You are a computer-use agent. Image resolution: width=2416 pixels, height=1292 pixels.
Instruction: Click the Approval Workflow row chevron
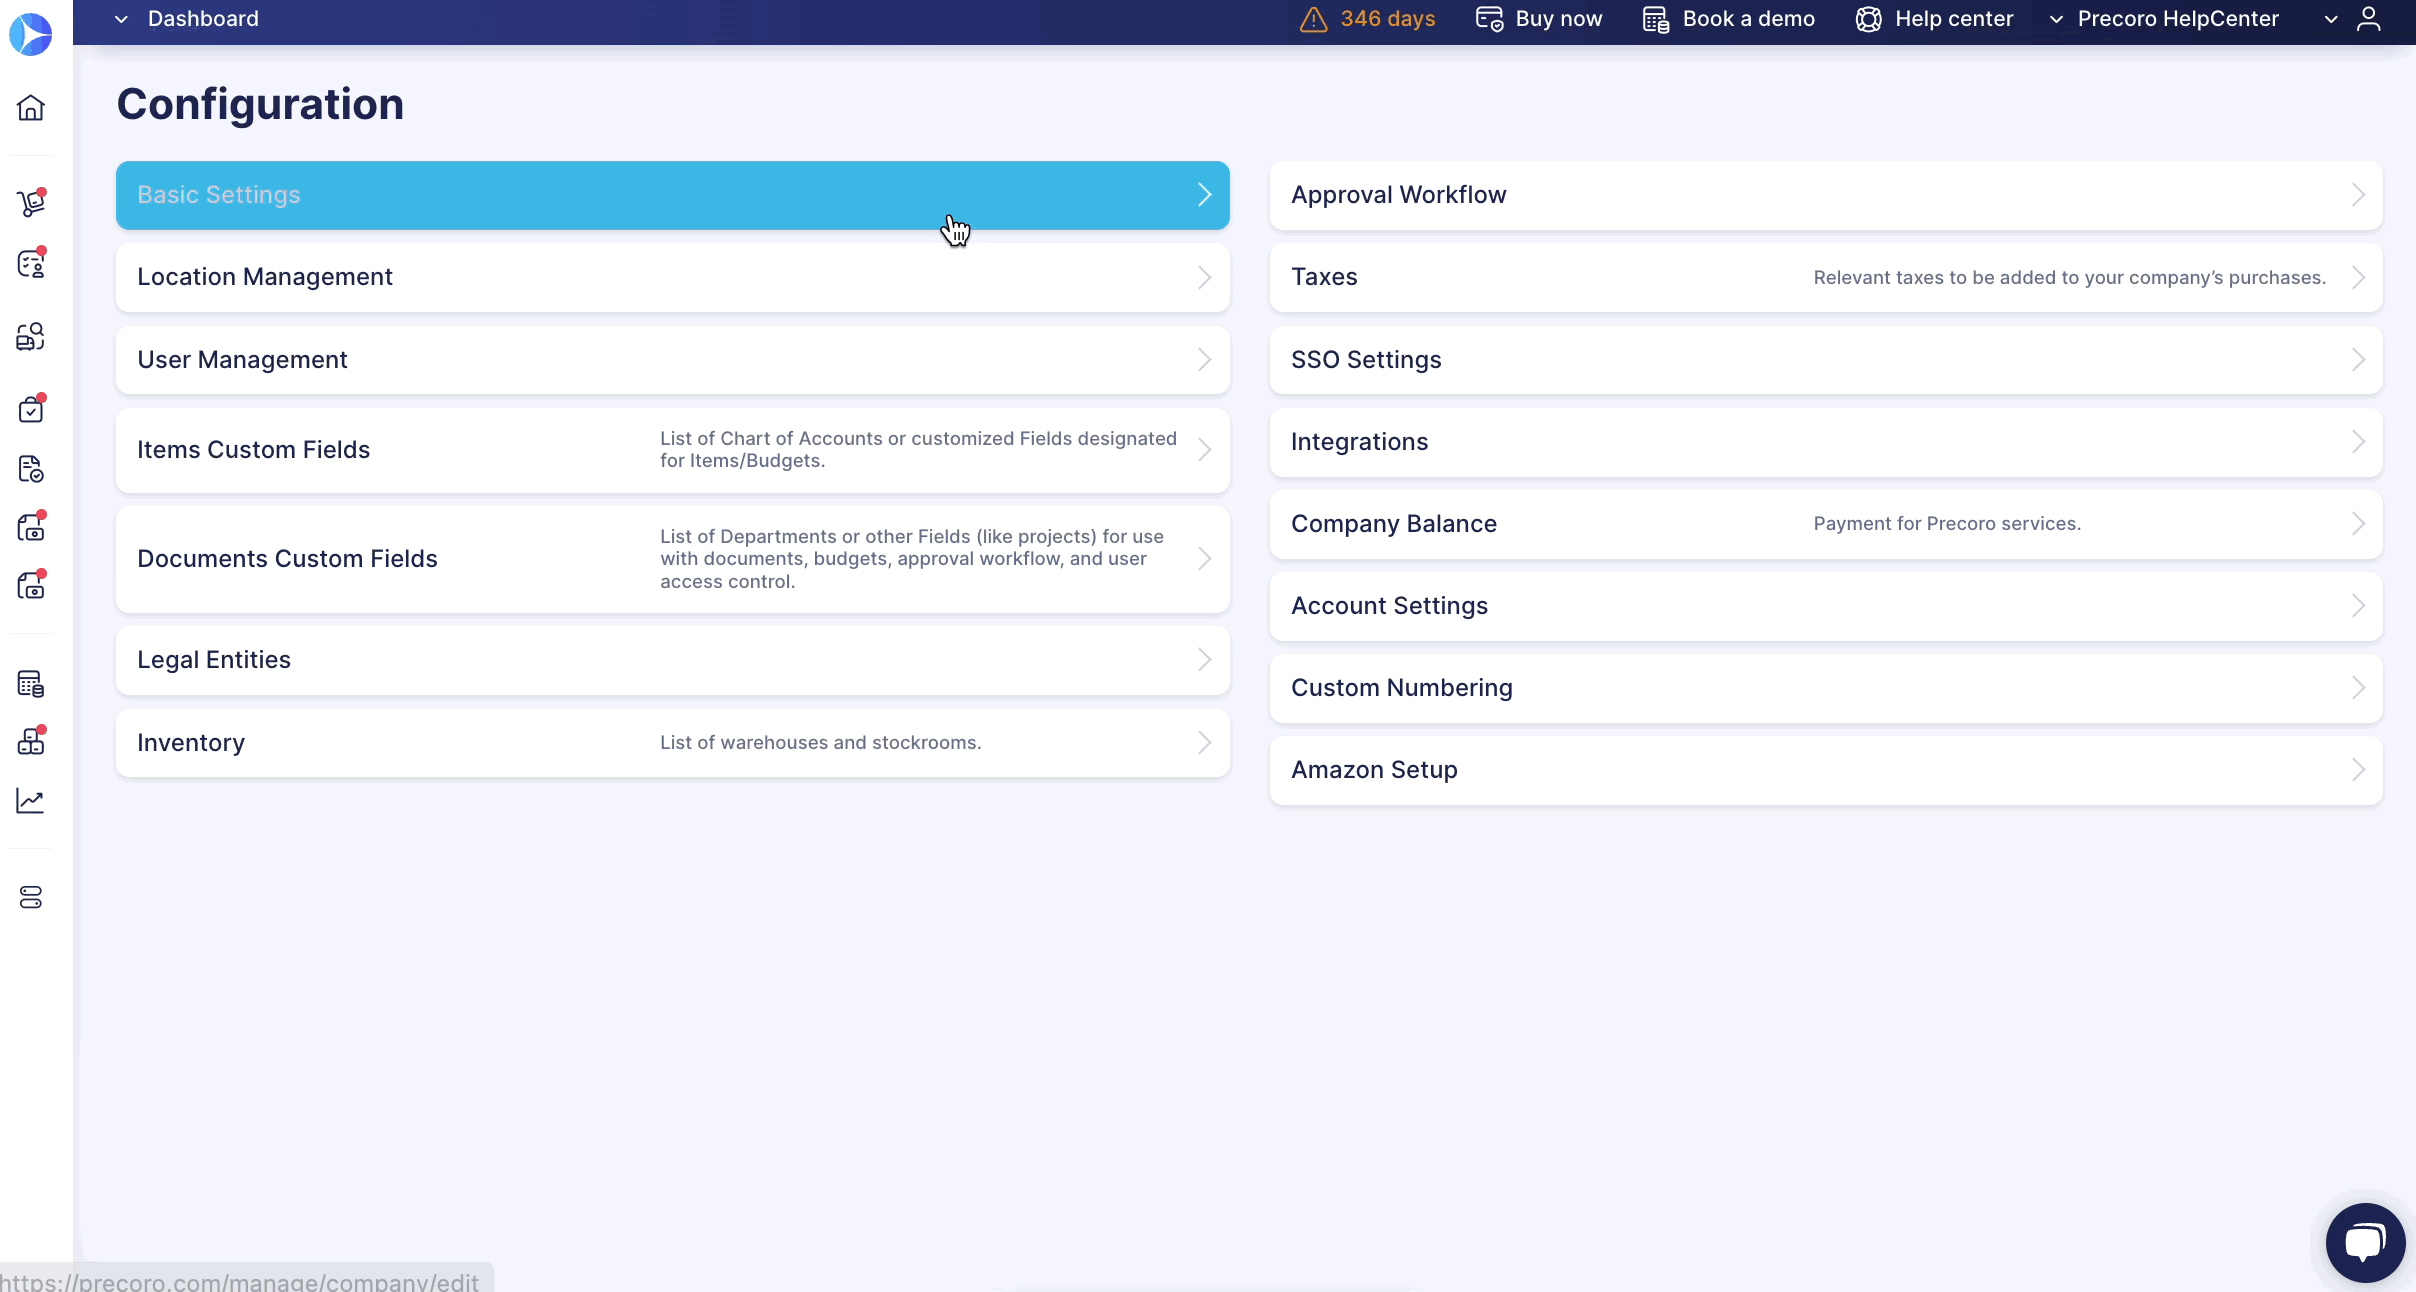[2358, 195]
